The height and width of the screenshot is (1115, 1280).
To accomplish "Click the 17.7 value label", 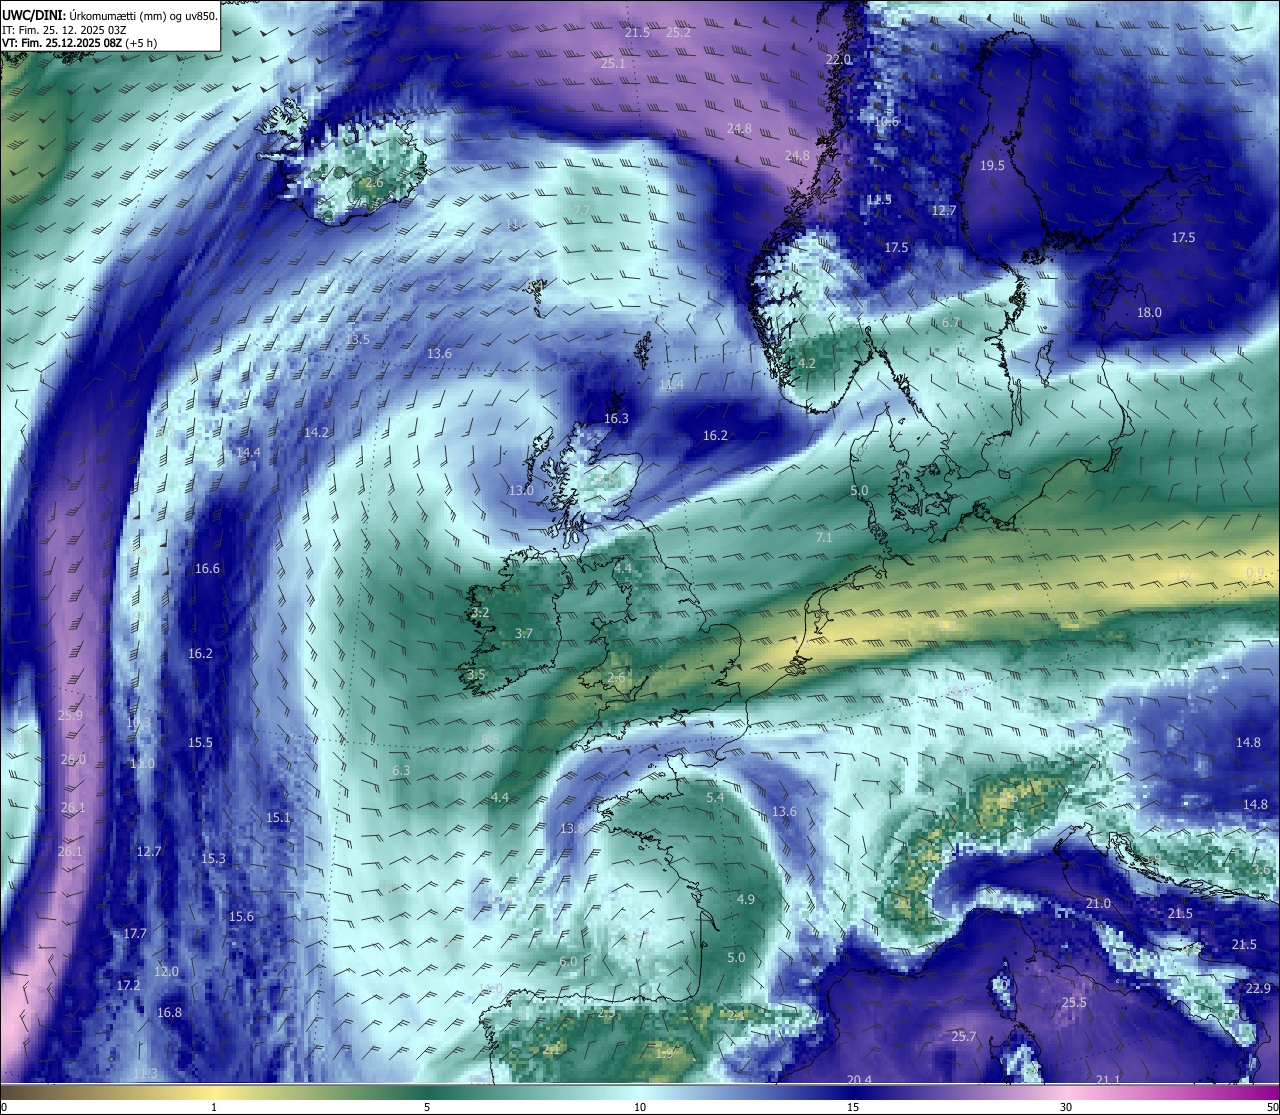I will click(x=135, y=934).
